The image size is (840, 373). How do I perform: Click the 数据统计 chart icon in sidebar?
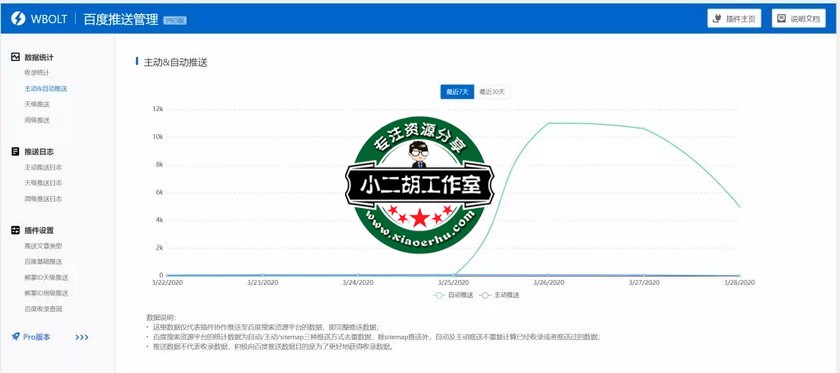pos(16,56)
